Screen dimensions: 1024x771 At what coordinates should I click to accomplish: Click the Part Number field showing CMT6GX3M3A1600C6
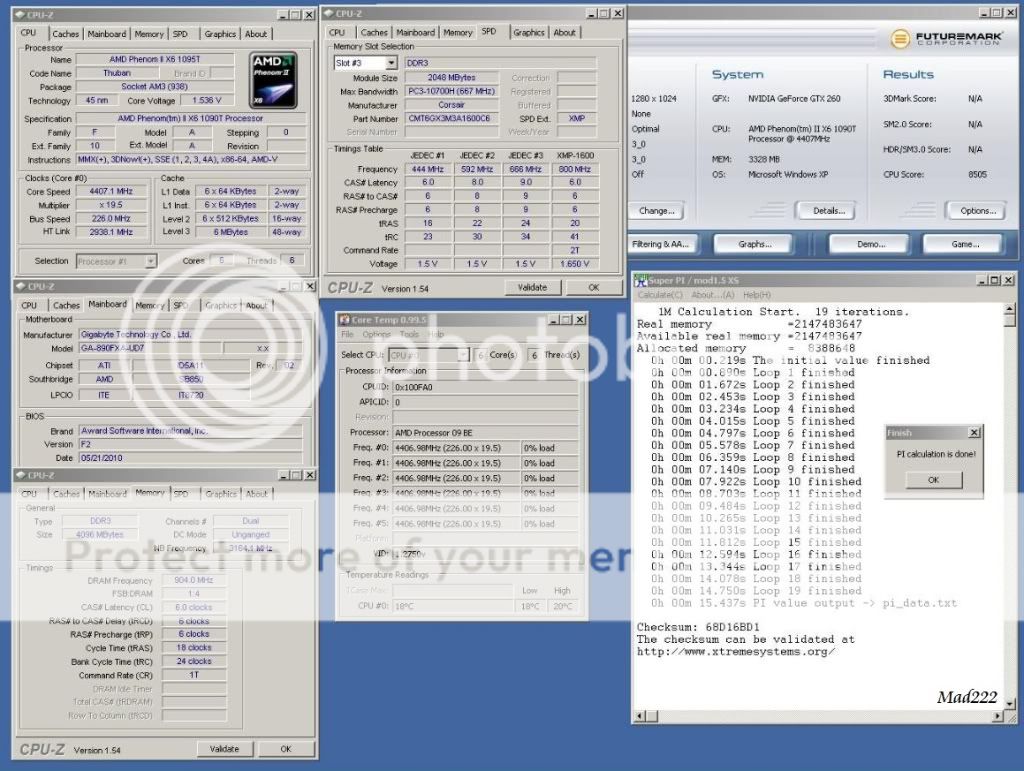tap(451, 118)
